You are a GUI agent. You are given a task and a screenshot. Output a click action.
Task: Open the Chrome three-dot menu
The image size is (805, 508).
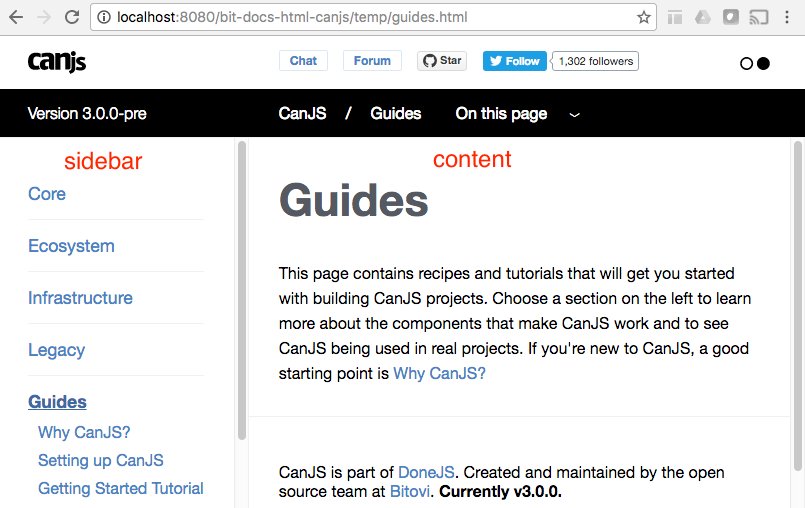[x=787, y=17]
